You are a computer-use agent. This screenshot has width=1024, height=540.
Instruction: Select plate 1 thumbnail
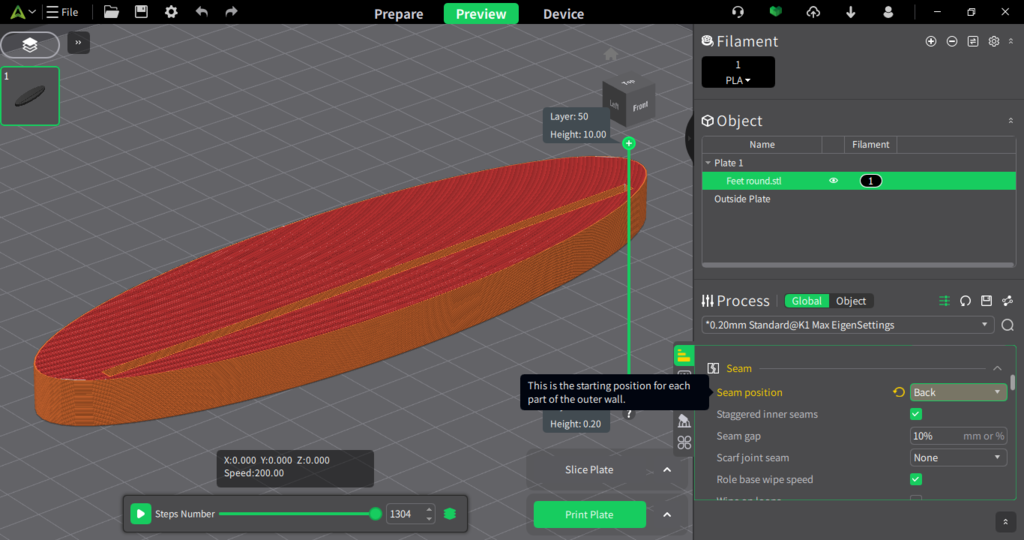[30, 96]
